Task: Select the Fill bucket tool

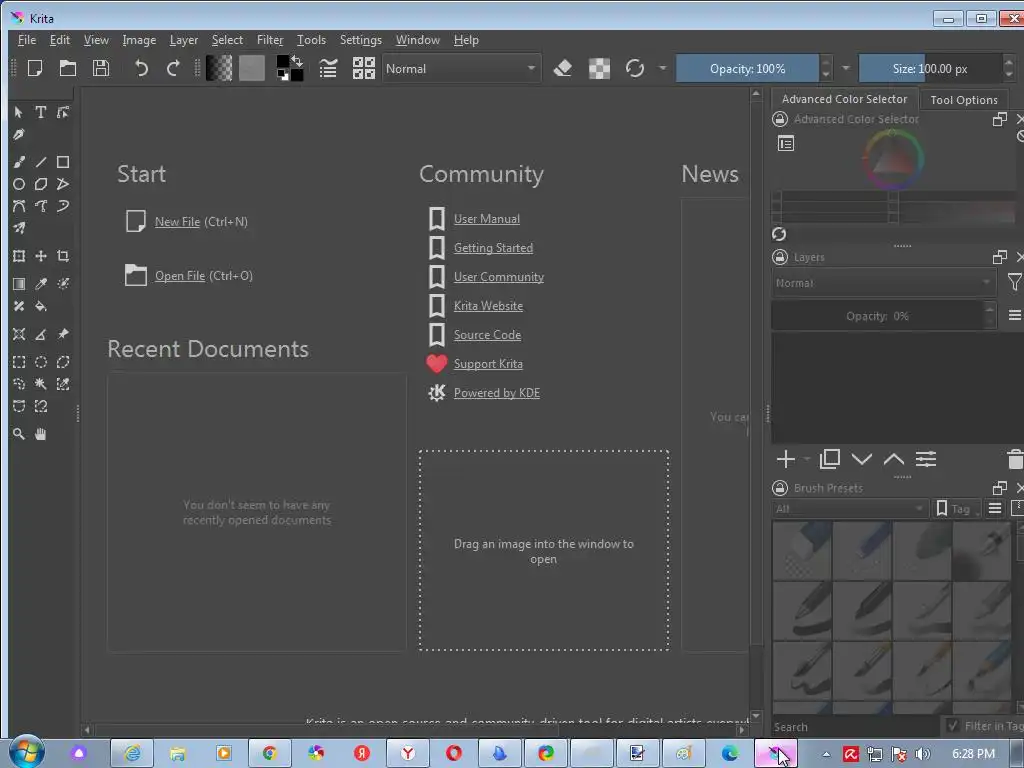Action: 40,306
